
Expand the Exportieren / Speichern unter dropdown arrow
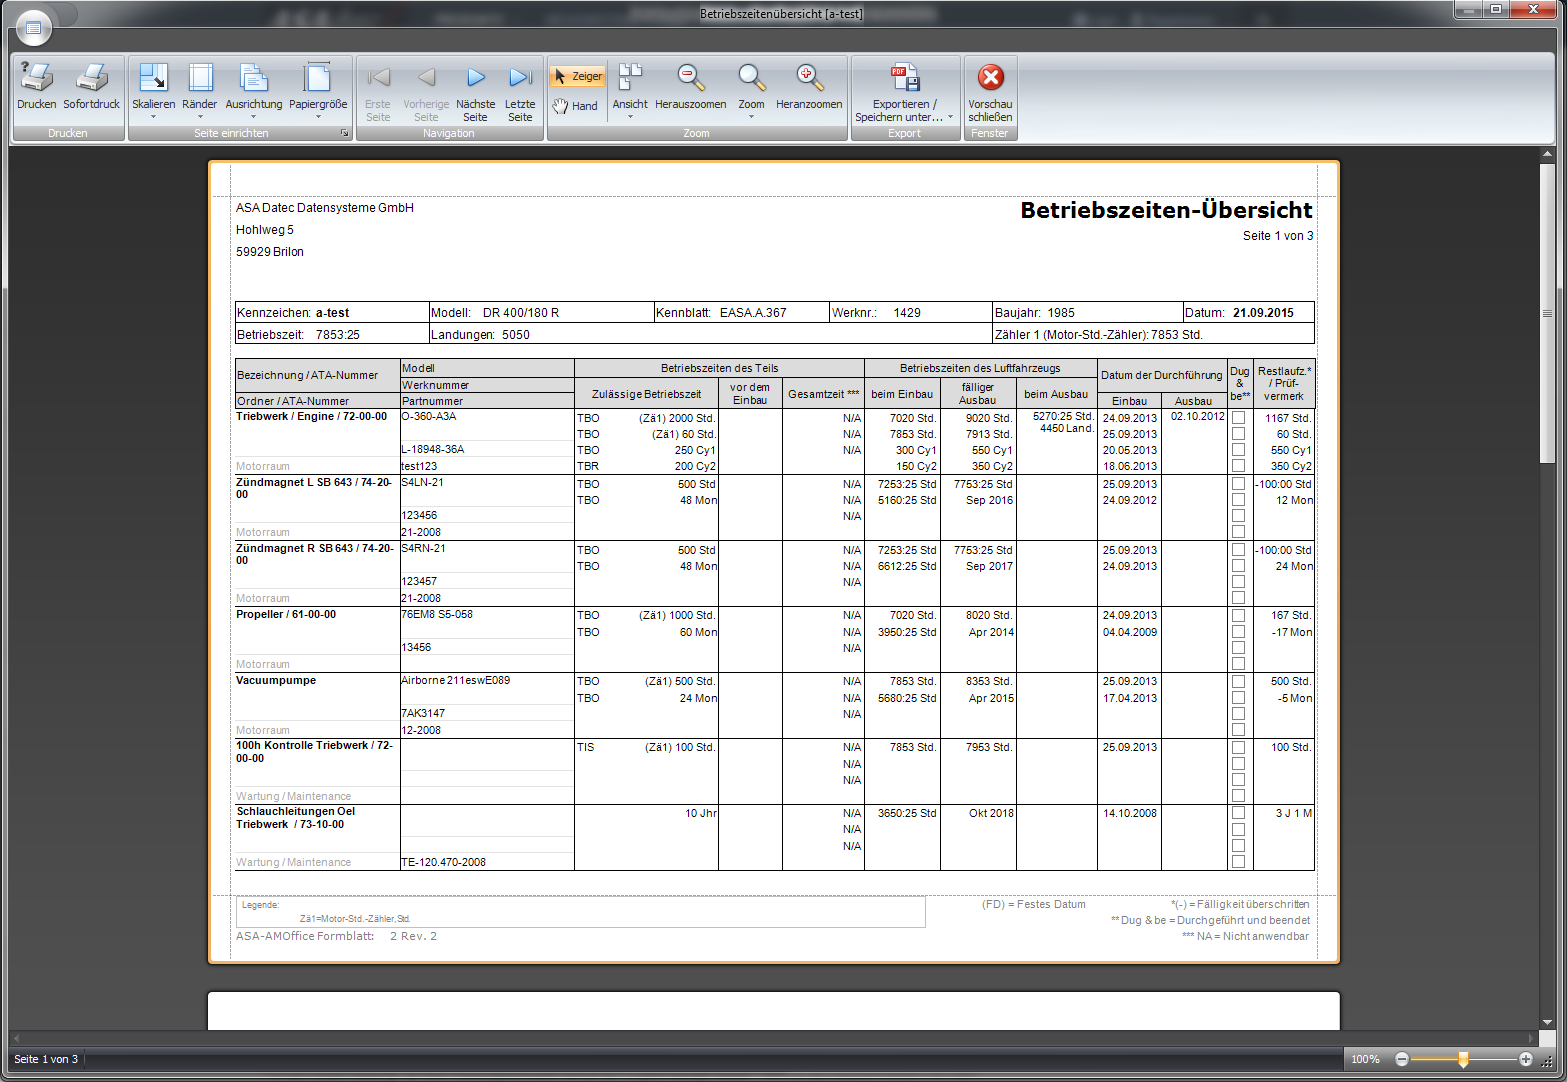[x=950, y=117]
